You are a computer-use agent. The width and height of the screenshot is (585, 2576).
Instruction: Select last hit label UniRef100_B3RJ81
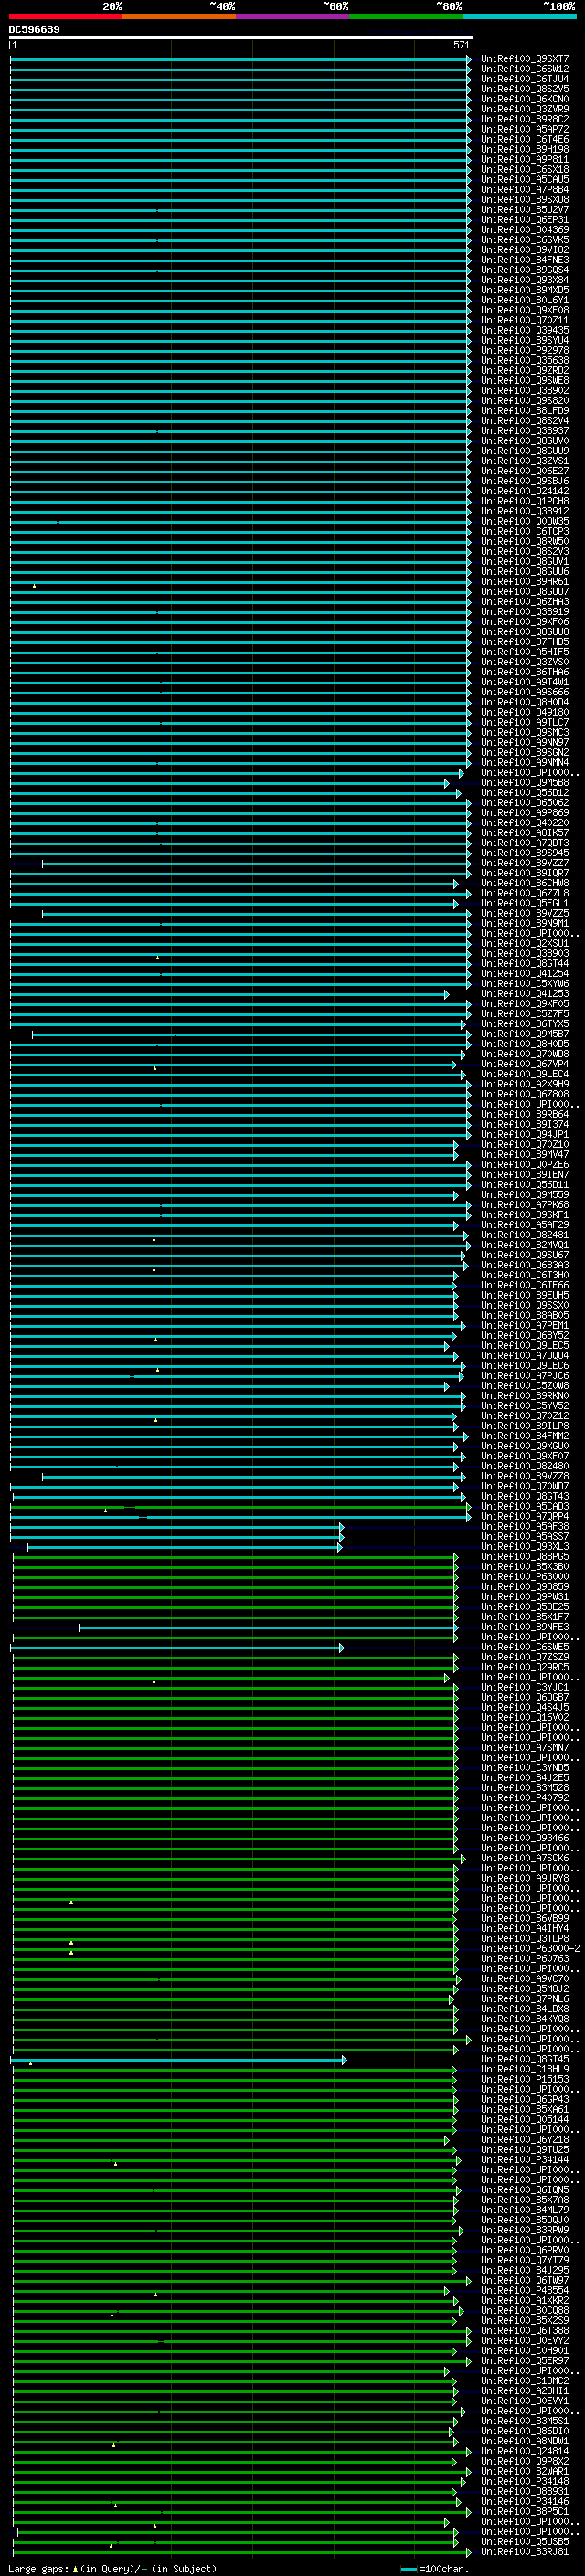pyautogui.click(x=525, y=2552)
